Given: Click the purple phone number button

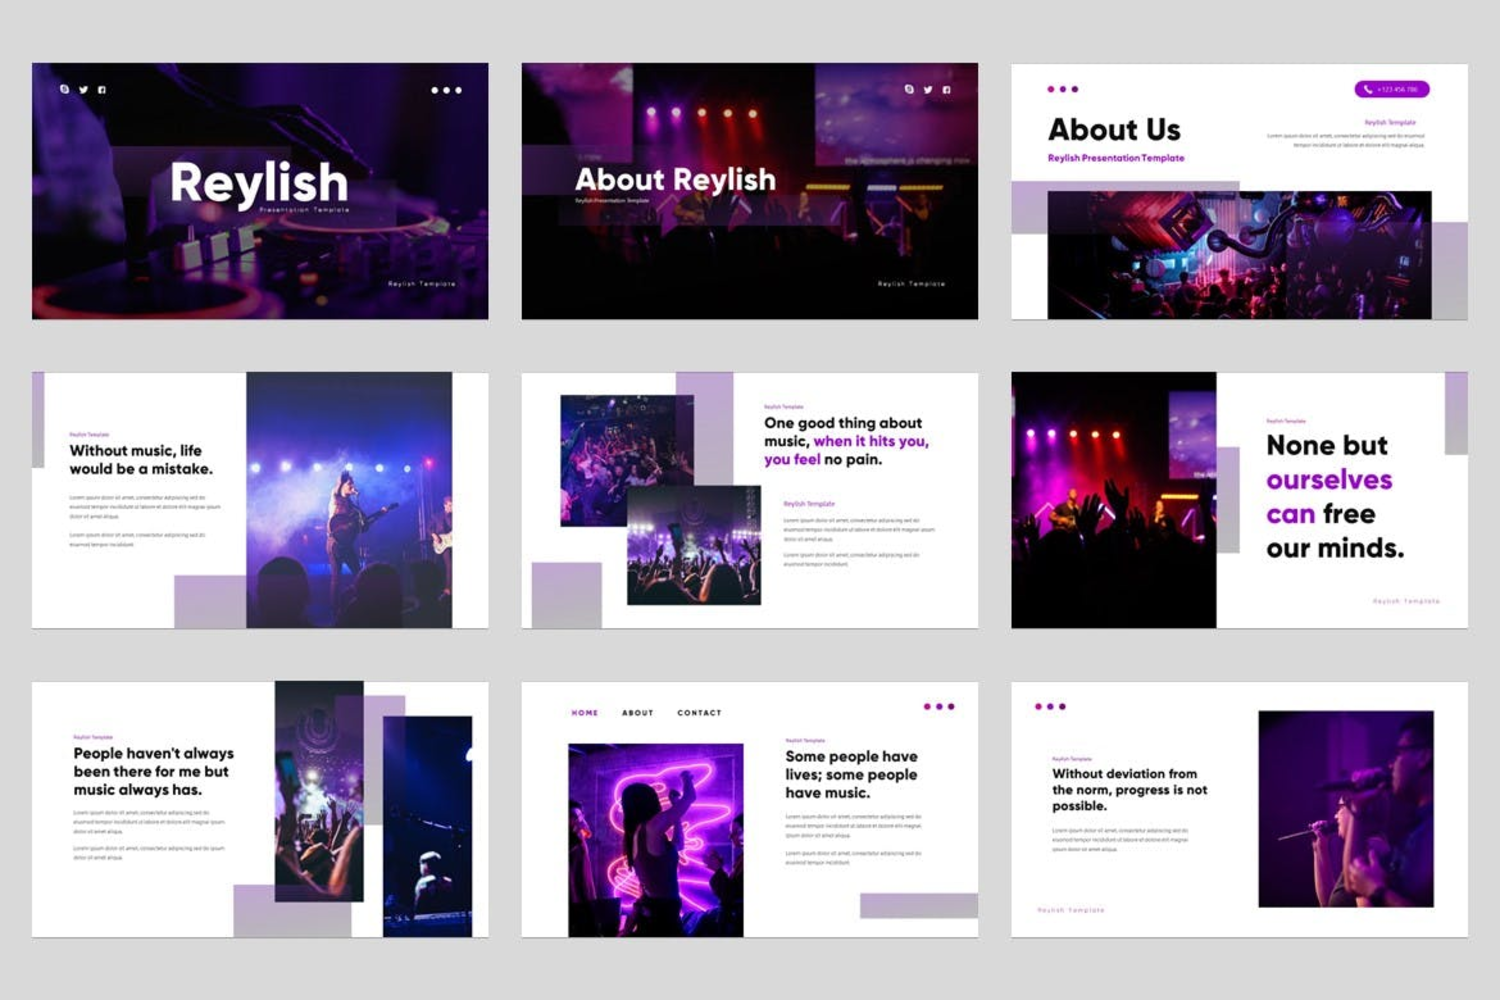Looking at the screenshot, I should click(1391, 89).
